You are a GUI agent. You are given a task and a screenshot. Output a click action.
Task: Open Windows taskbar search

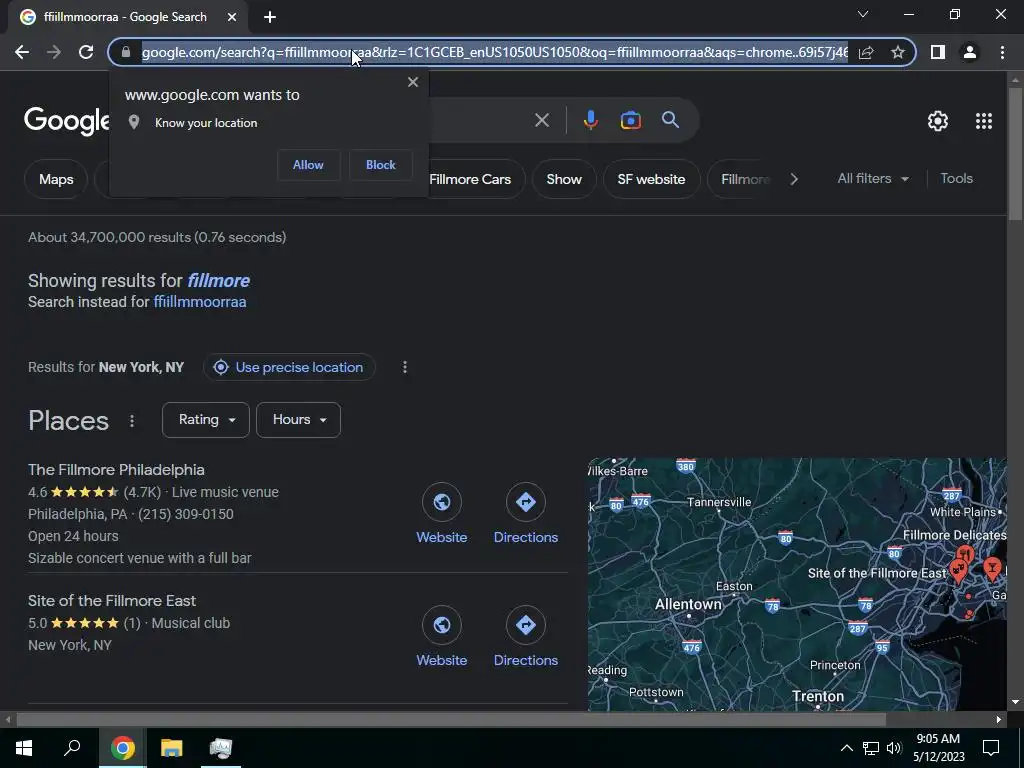tap(72, 748)
